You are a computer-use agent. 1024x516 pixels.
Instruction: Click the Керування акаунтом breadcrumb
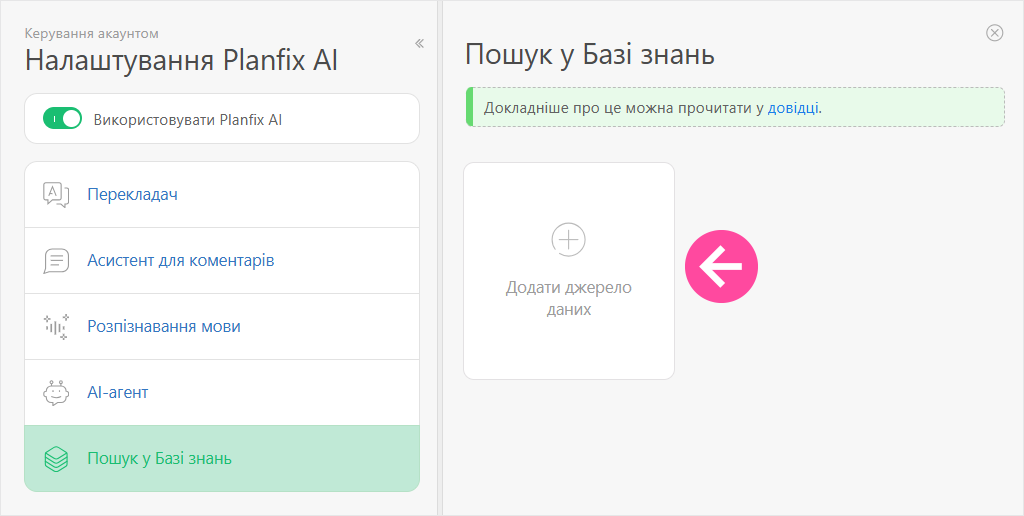(x=92, y=34)
